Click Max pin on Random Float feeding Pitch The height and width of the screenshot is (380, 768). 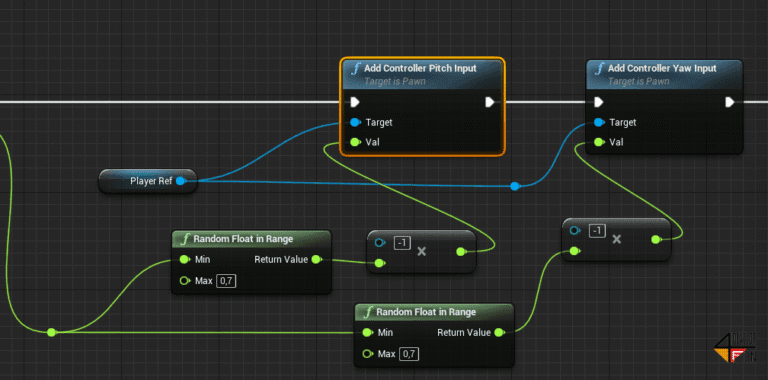click(x=185, y=281)
